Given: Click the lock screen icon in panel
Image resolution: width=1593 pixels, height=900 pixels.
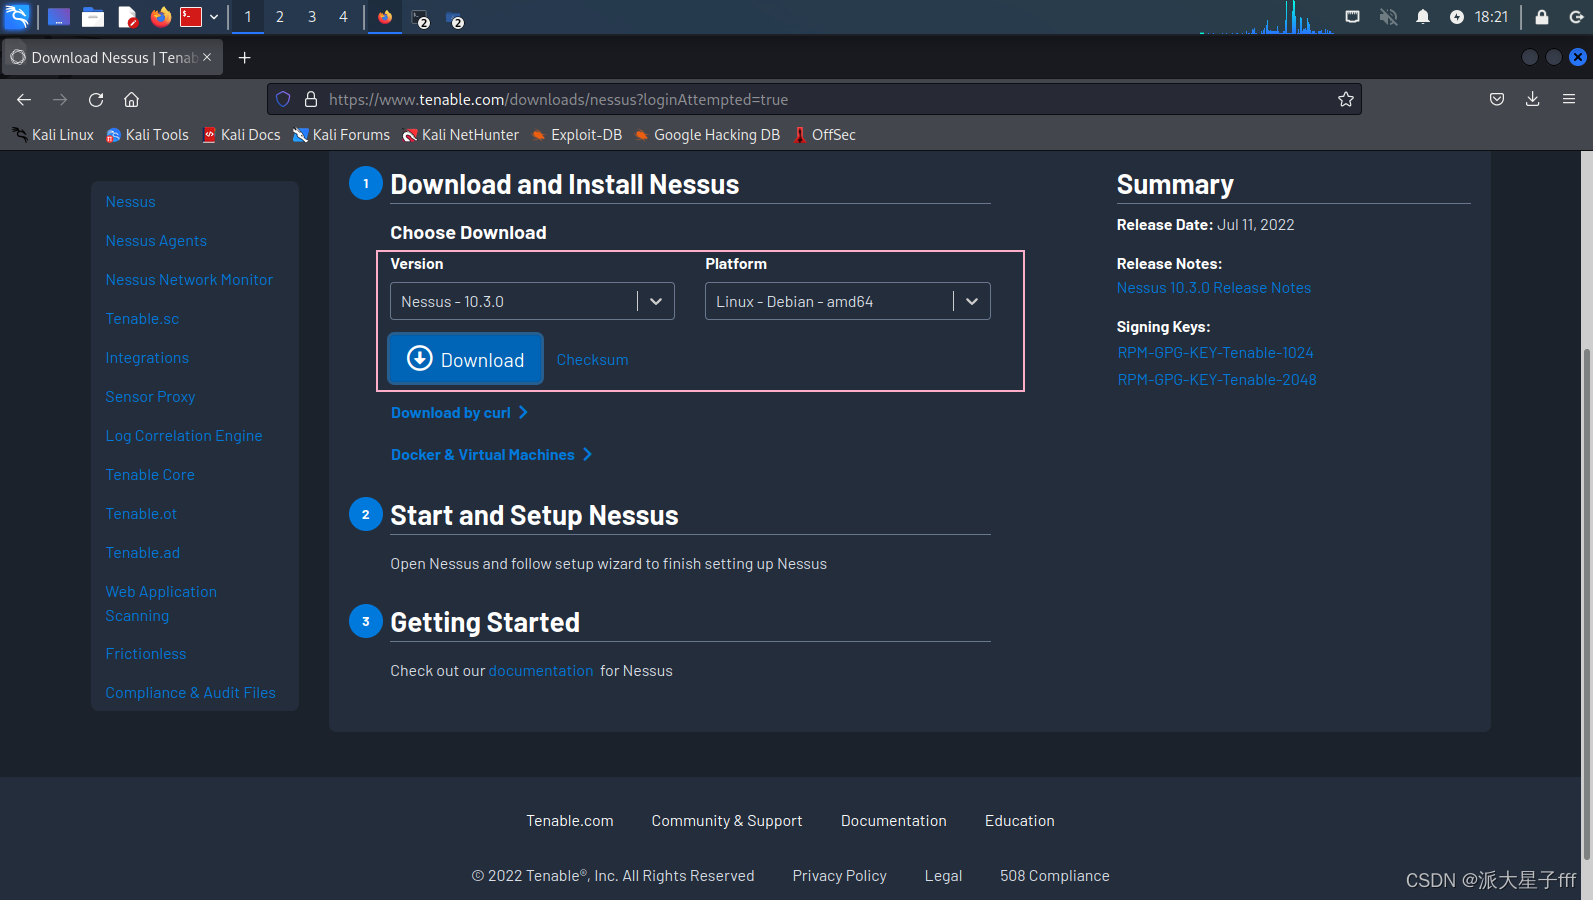Looking at the screenshot, I should coord(1542,17).
